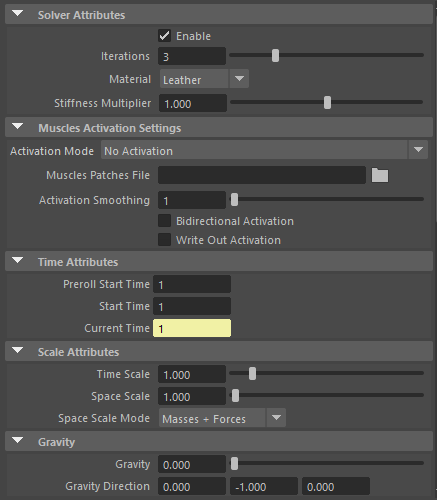Click the Activation Smoothing value field
437x500 pixels.
192,200
